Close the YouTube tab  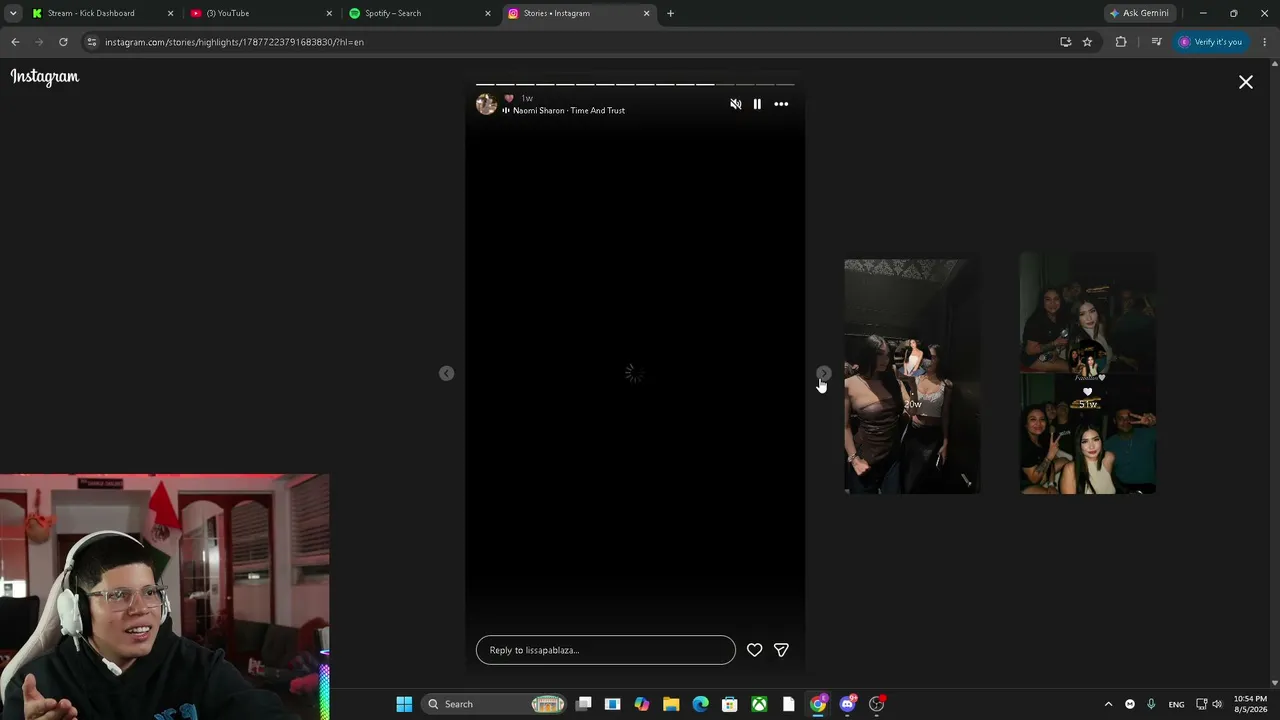329,13
